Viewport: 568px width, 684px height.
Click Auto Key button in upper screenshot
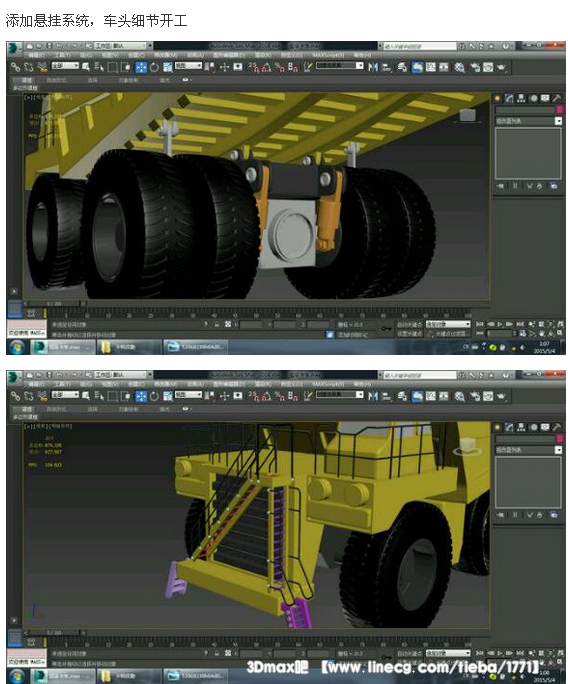click(409, 324)
